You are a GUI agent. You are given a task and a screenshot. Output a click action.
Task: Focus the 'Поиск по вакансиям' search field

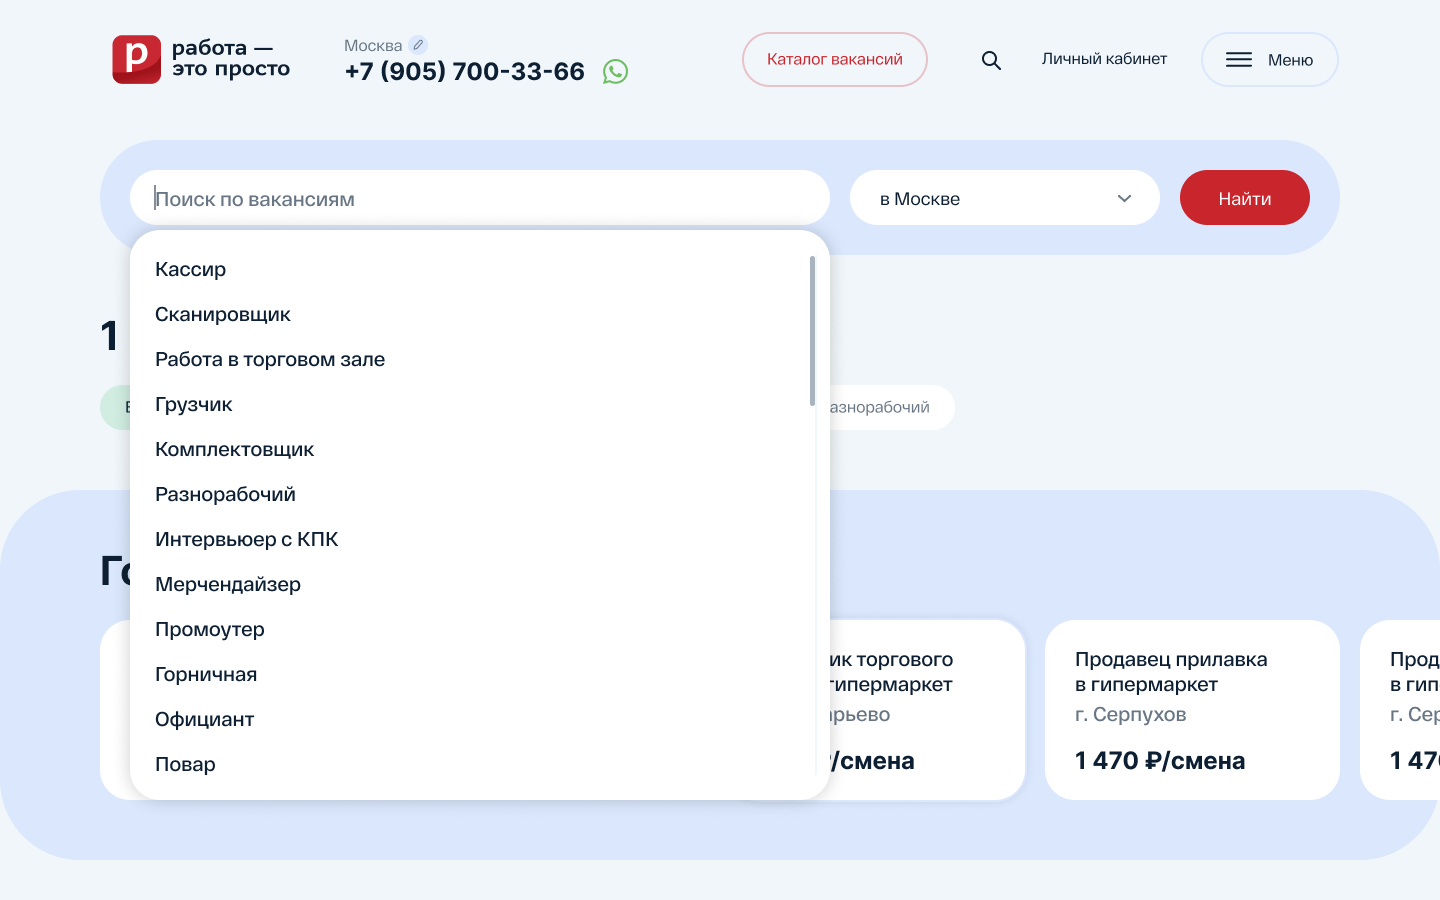click(x=480, y=198)
